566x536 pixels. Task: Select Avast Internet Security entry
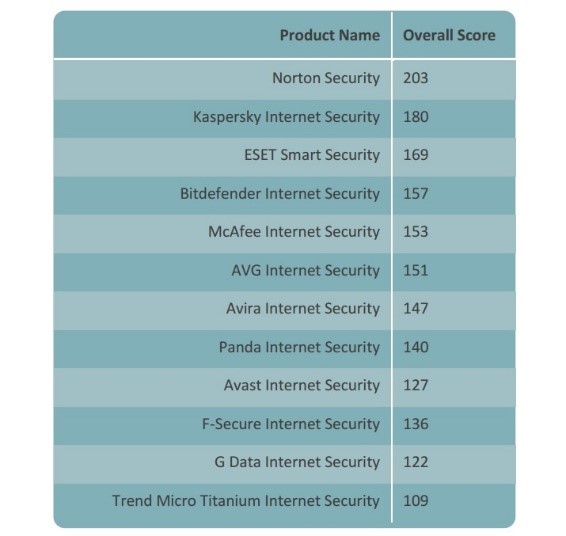click(302, 385)
